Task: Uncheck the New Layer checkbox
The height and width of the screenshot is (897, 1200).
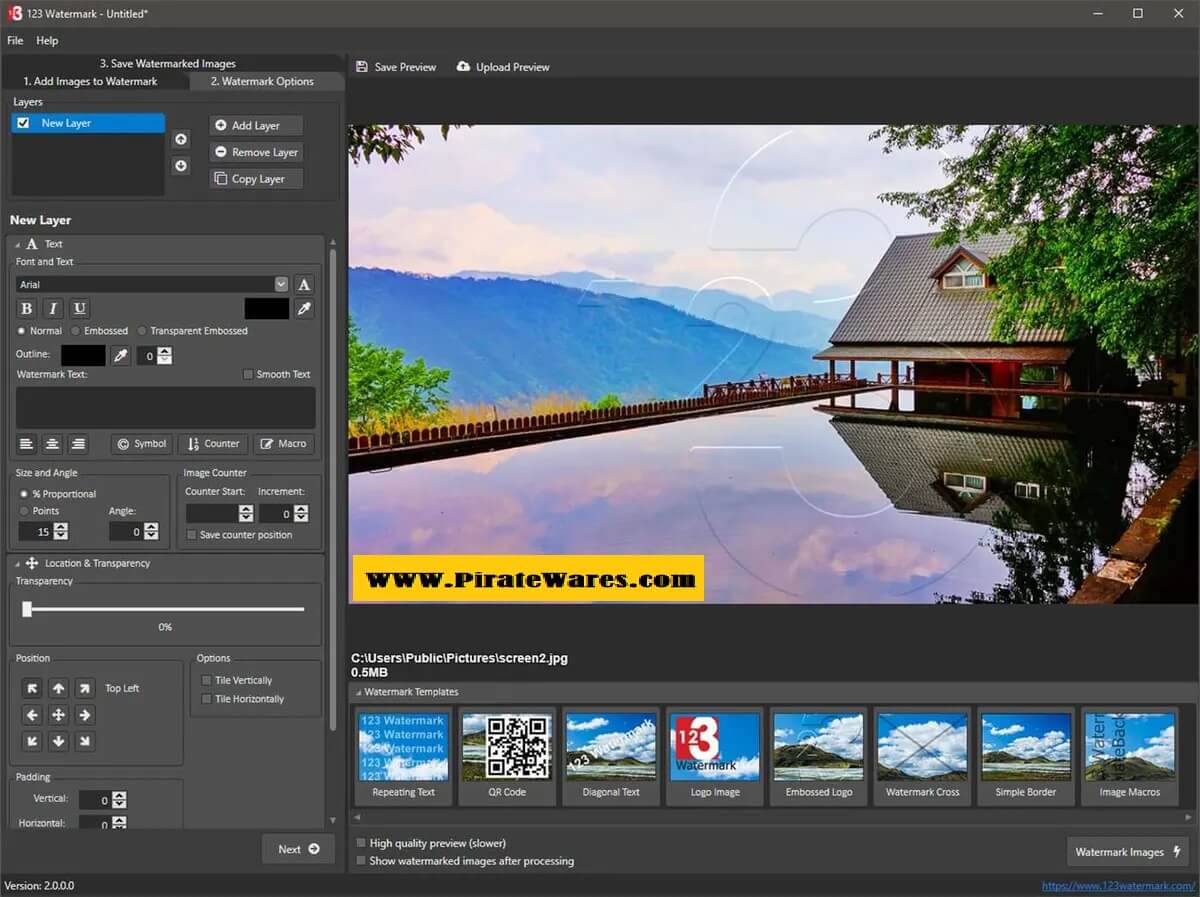Action: (x=24, y=123)
